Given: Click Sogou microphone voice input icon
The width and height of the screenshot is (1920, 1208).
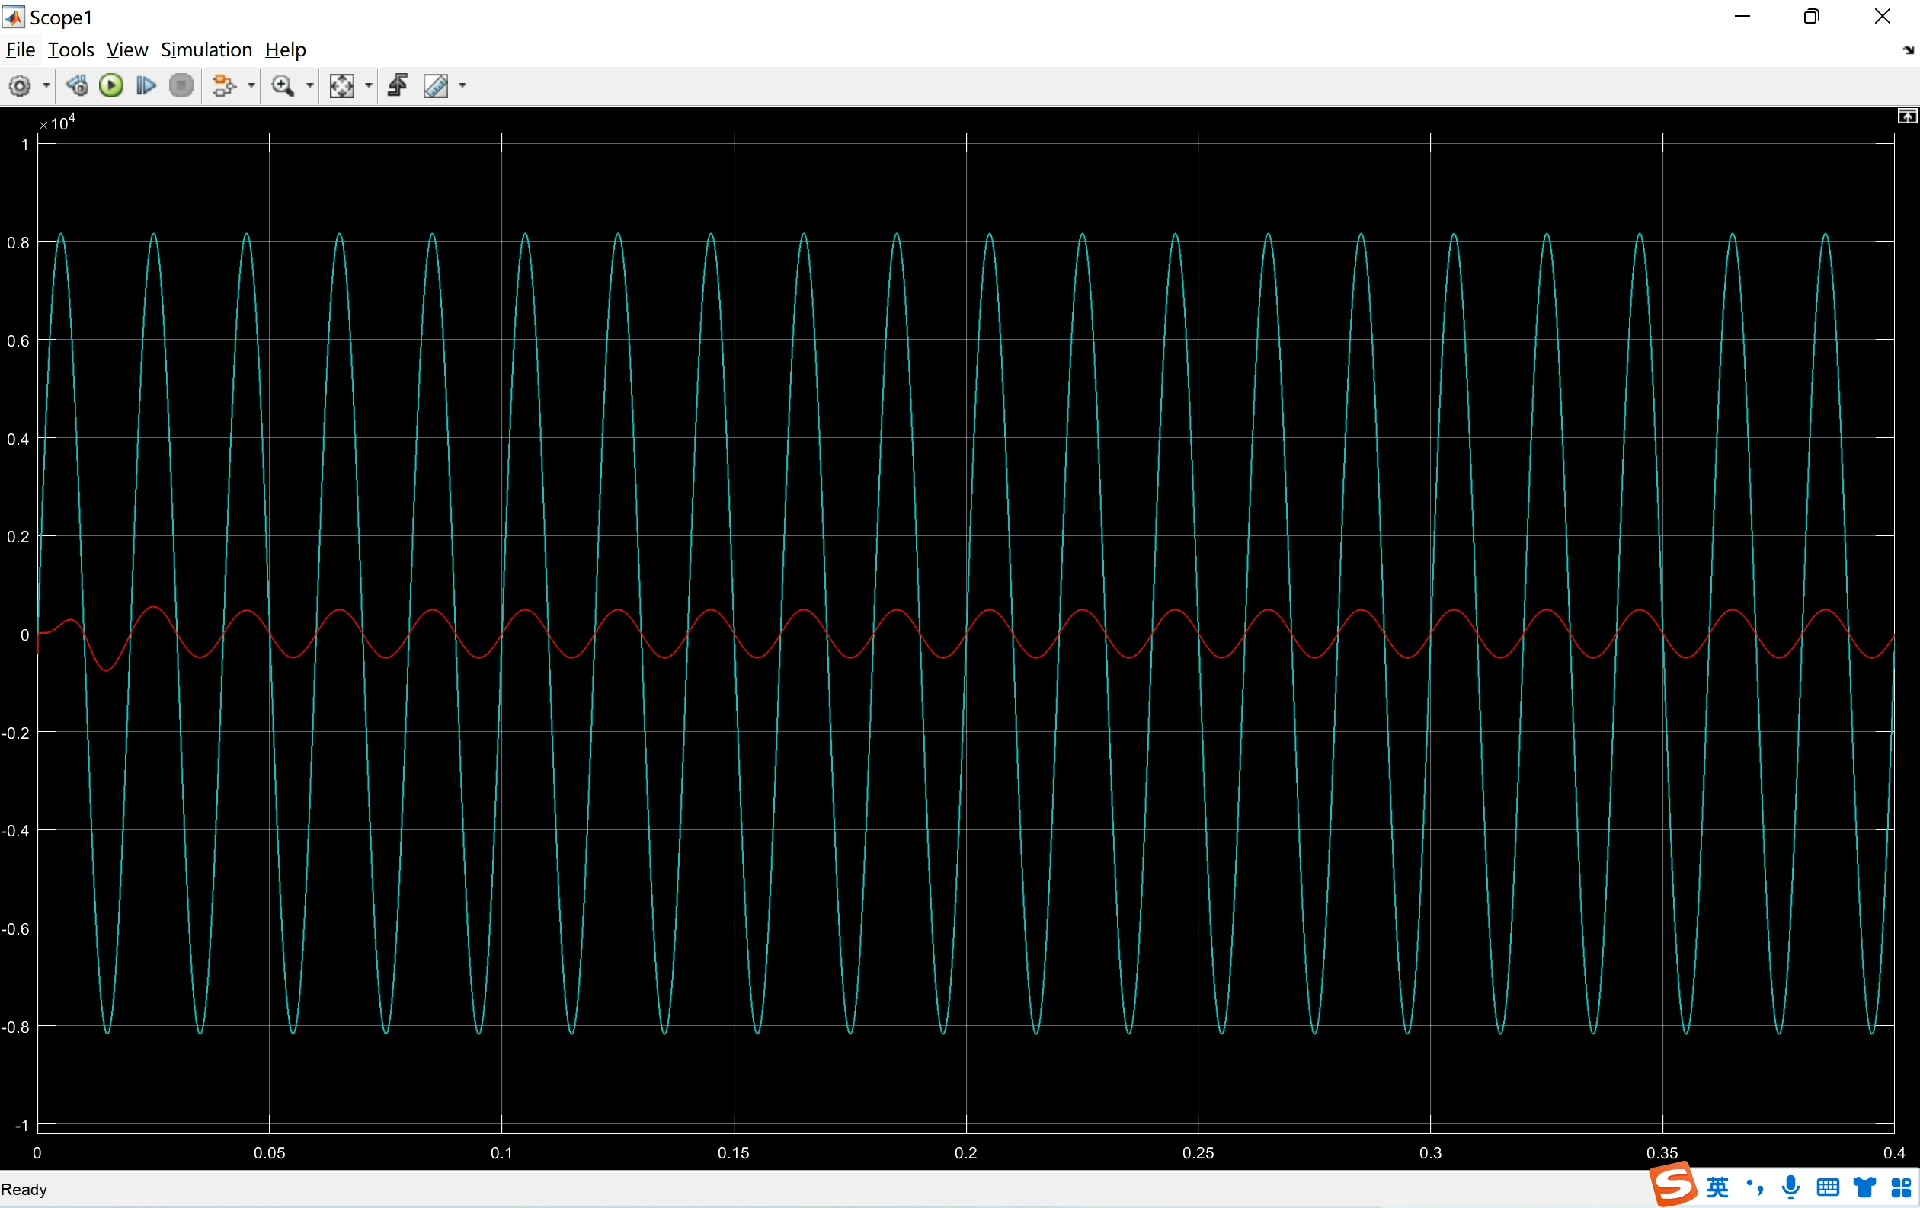Looking at the screenshot, I should (1791, 1187).
